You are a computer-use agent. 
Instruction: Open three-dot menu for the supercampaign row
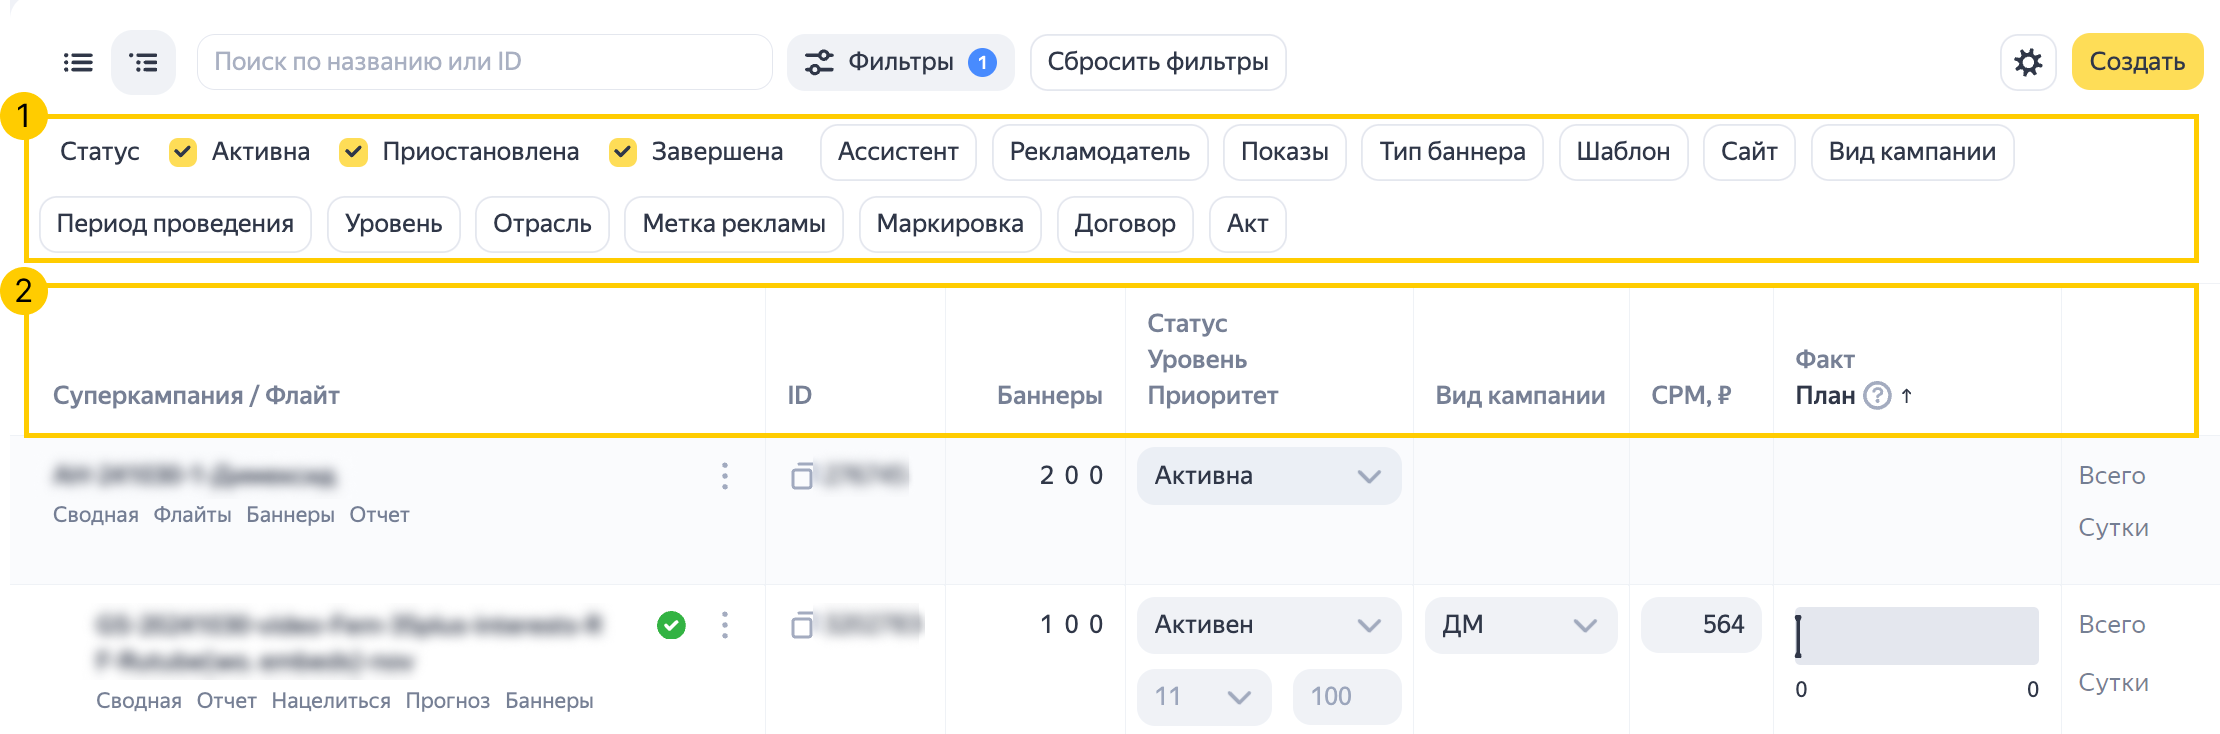coord(725,476)
